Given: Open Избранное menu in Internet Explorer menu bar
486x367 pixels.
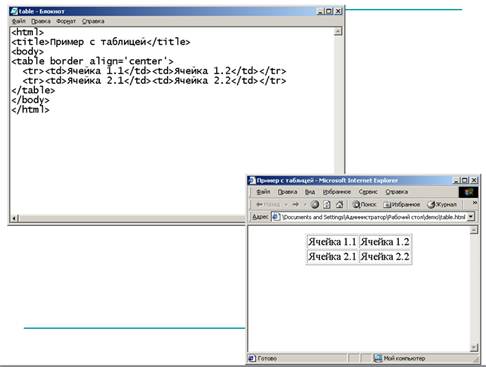Looking at the screenshot, I should (x=337, y=192).
